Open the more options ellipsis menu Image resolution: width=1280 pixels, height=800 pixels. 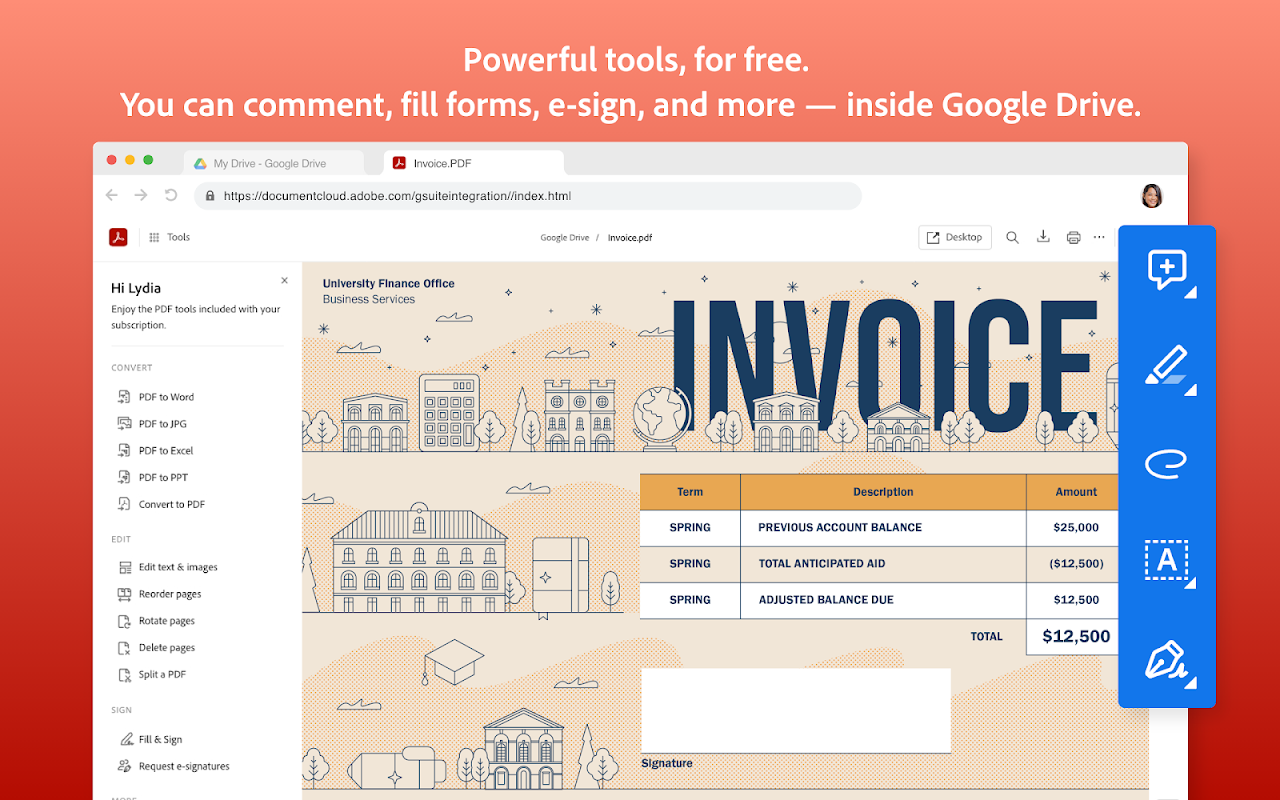1099,237
